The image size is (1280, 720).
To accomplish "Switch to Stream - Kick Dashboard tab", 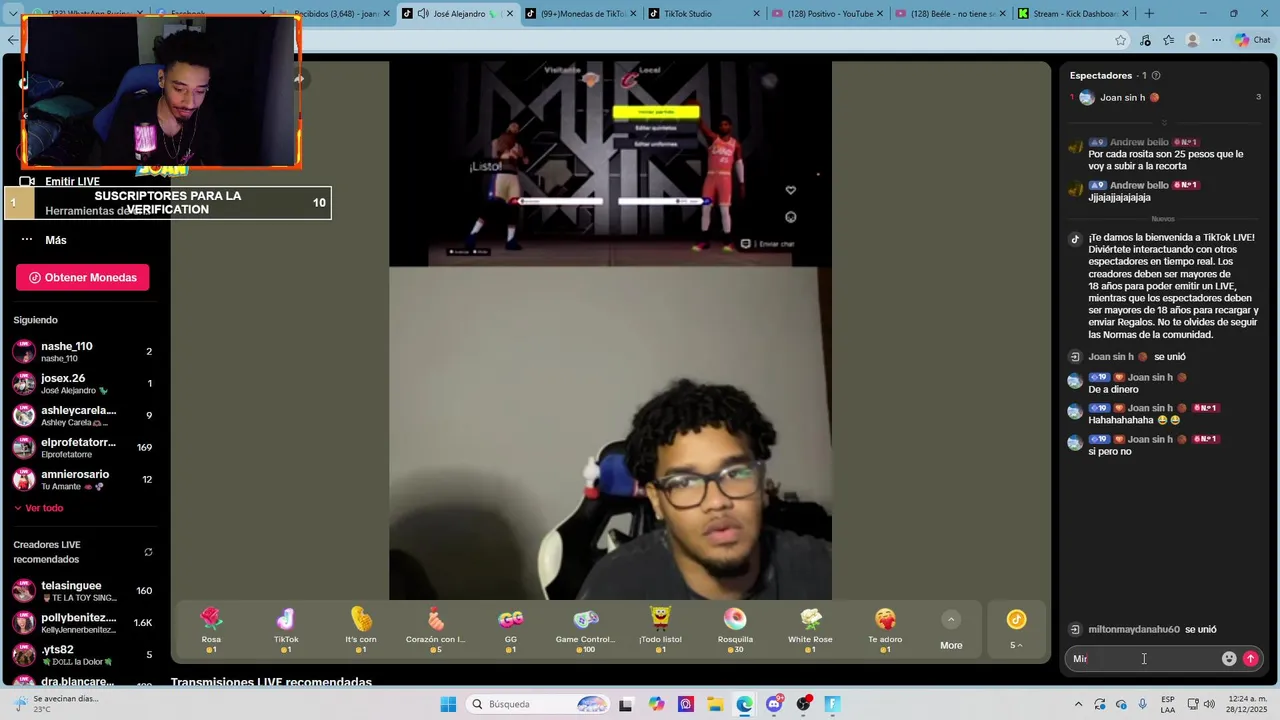I will [x=1073, y=14].
